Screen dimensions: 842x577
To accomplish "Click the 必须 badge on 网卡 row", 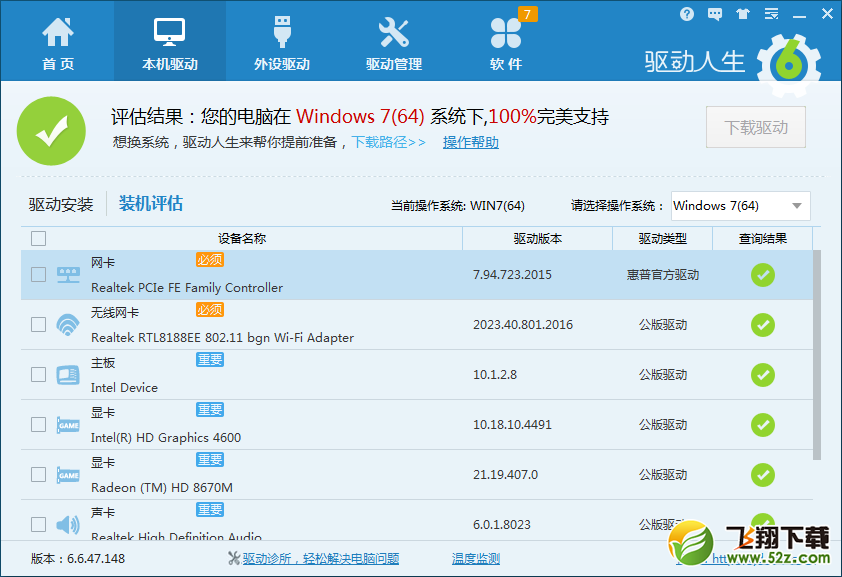I will [x=209, y=260].
